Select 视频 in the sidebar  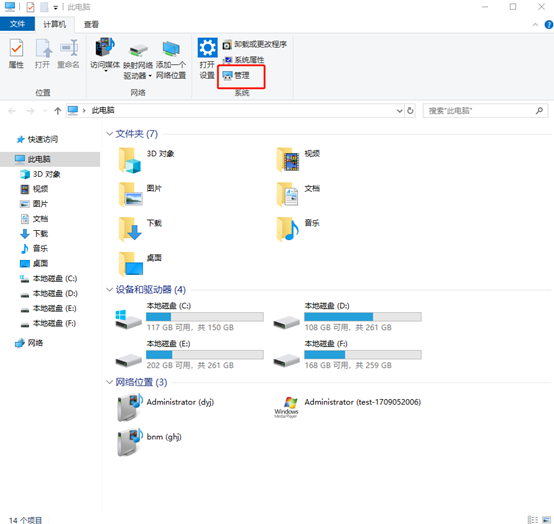34,189
